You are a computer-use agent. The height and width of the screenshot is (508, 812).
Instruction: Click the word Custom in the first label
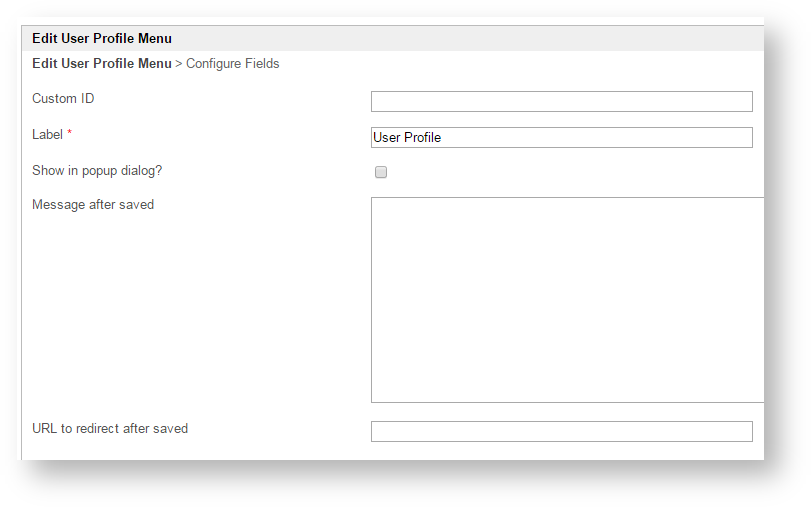54,99
